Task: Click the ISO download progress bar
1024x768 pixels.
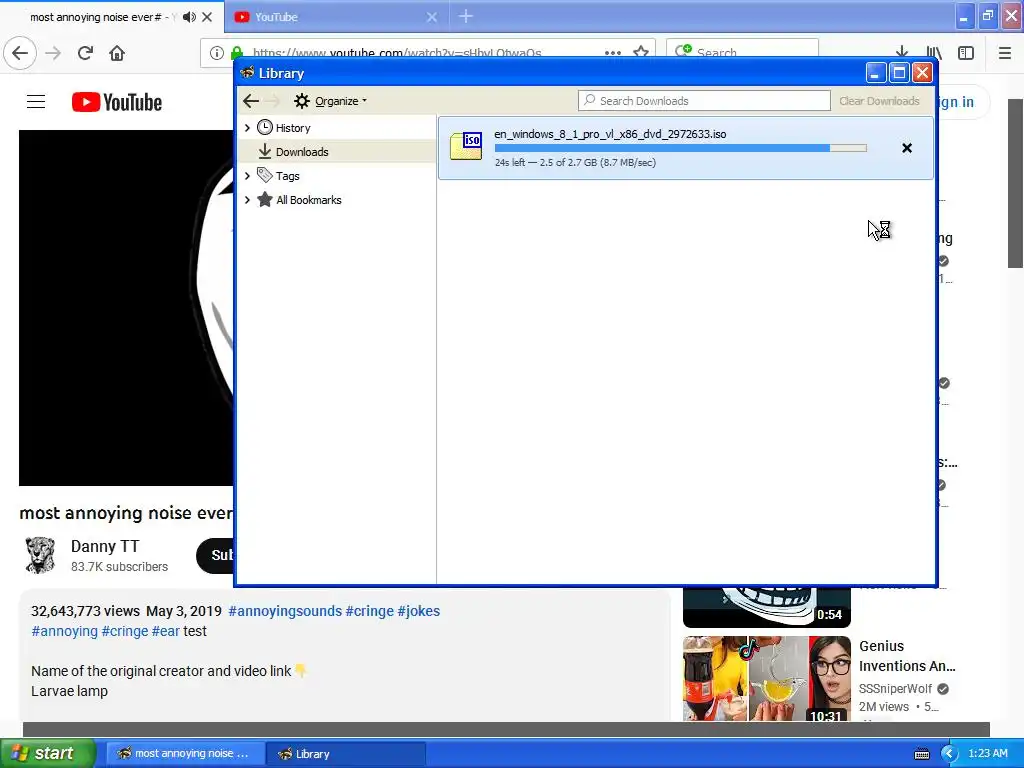Action: 680,148
